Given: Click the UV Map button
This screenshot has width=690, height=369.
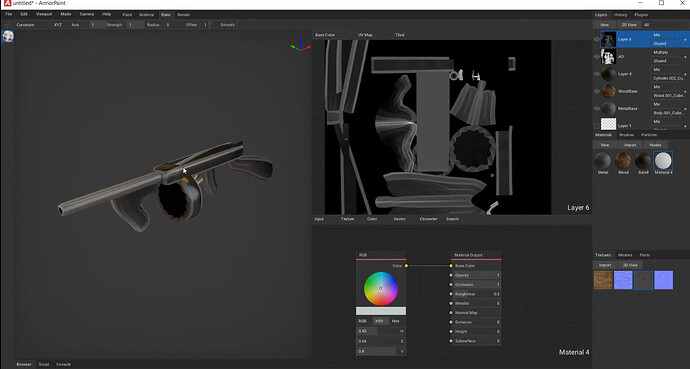Looking at the screenshot, I should tap(365, 35).
